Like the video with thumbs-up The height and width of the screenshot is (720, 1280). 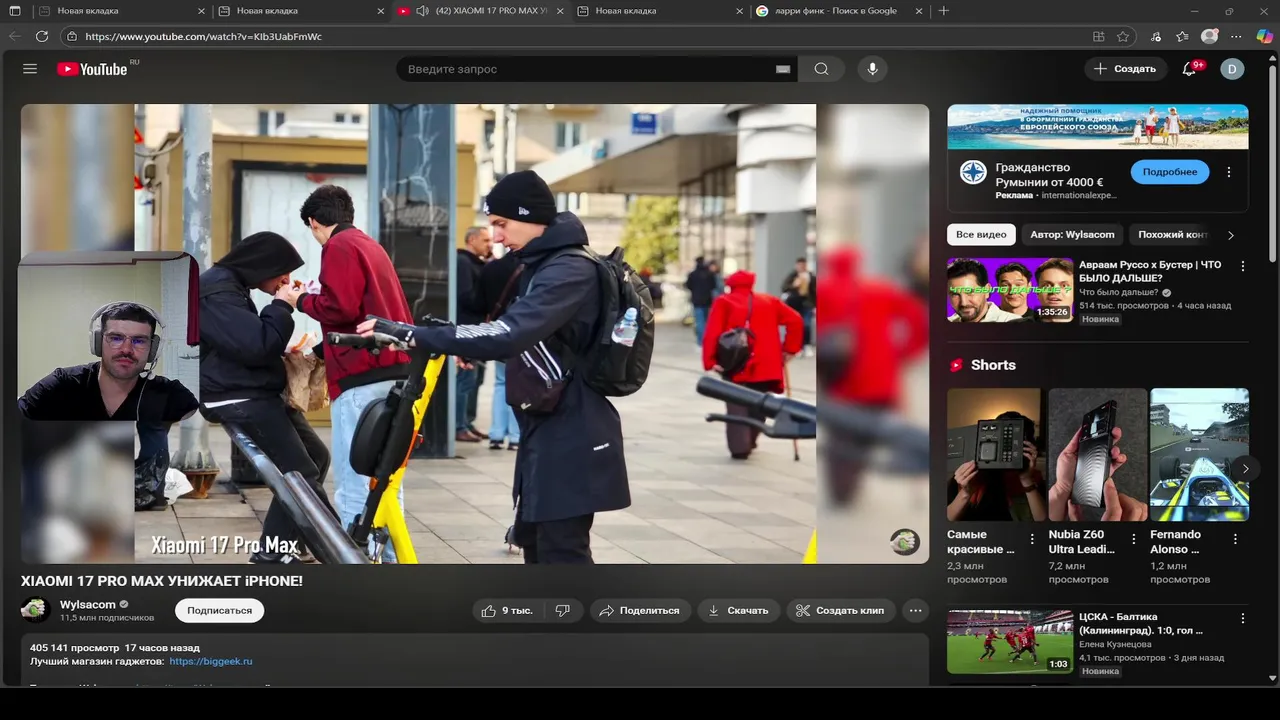(x=507, y=610)
